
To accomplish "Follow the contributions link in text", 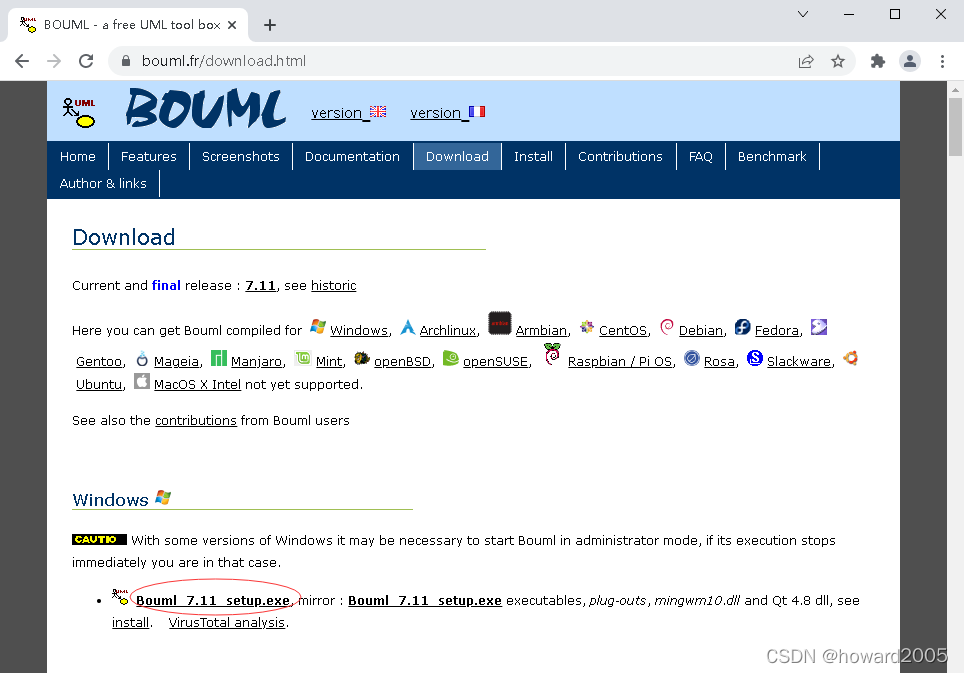I will coord(196,420).
